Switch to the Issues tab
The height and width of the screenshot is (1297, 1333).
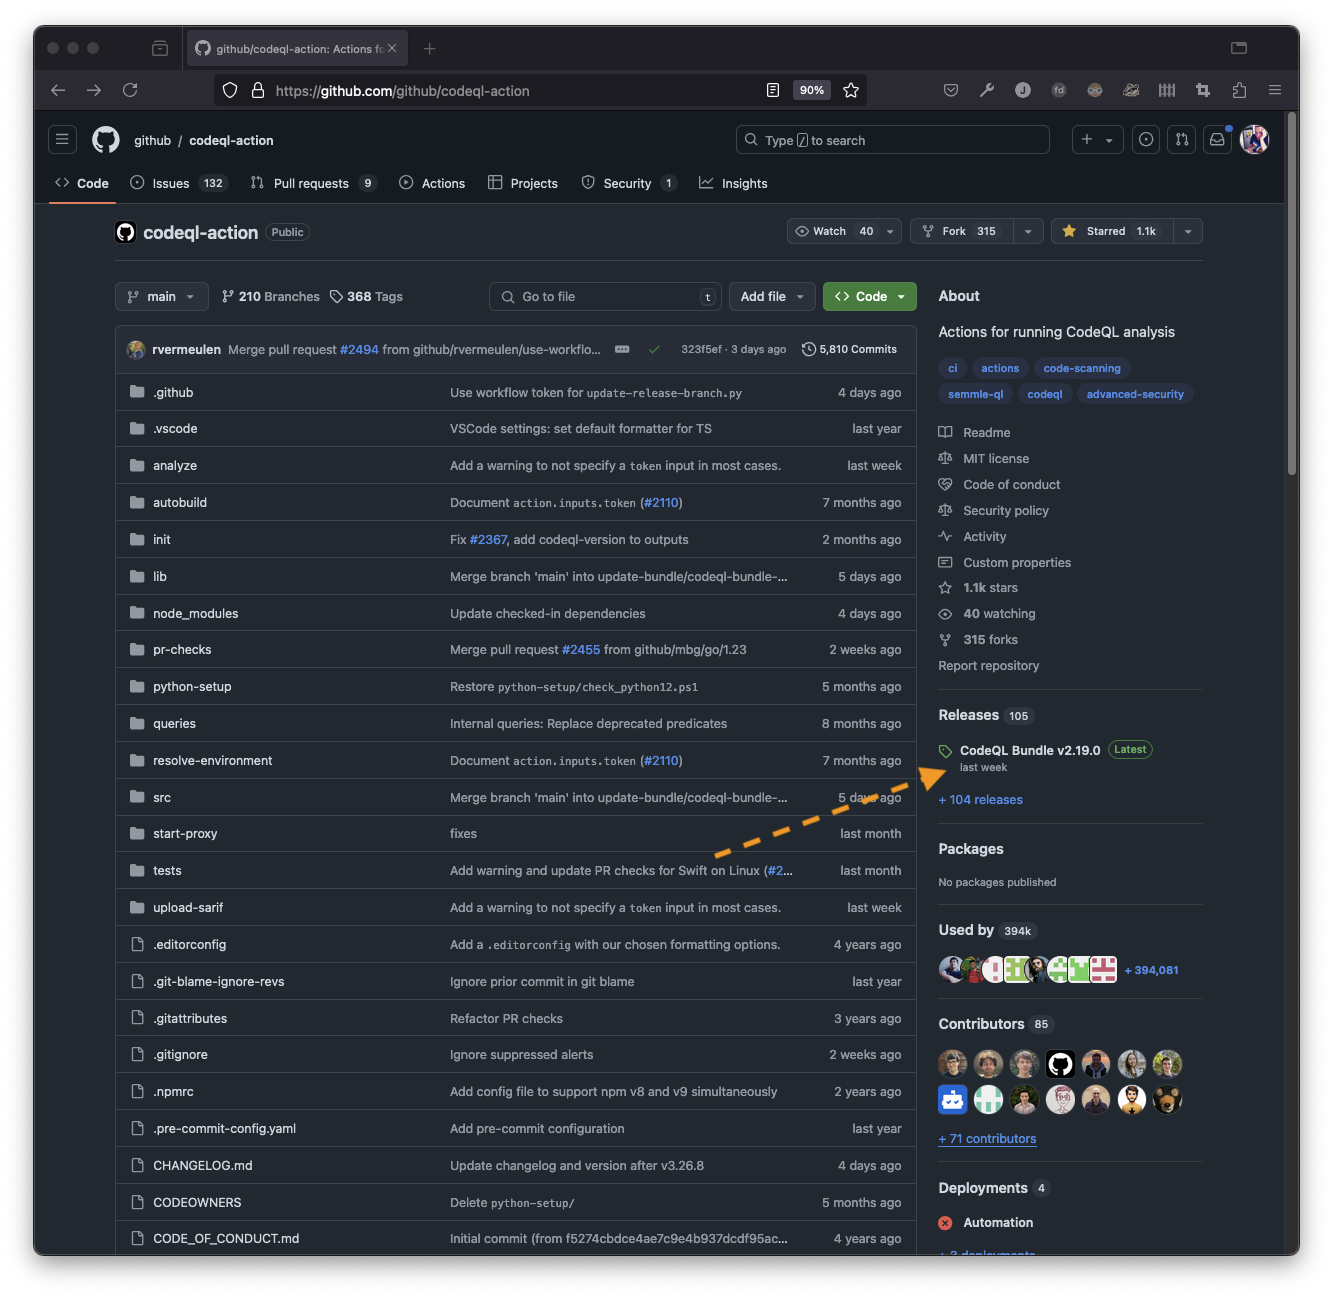(179, 183)
